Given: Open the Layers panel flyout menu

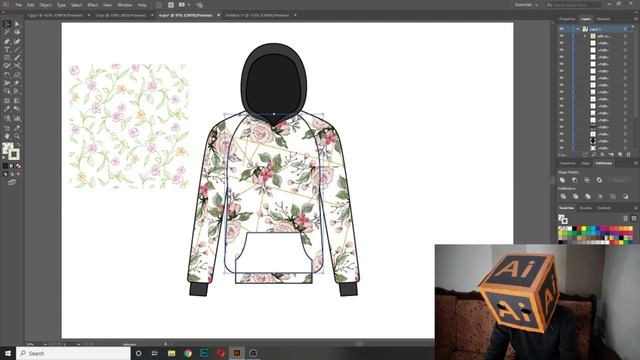Looking at the screenshot, I should point(636,19).
